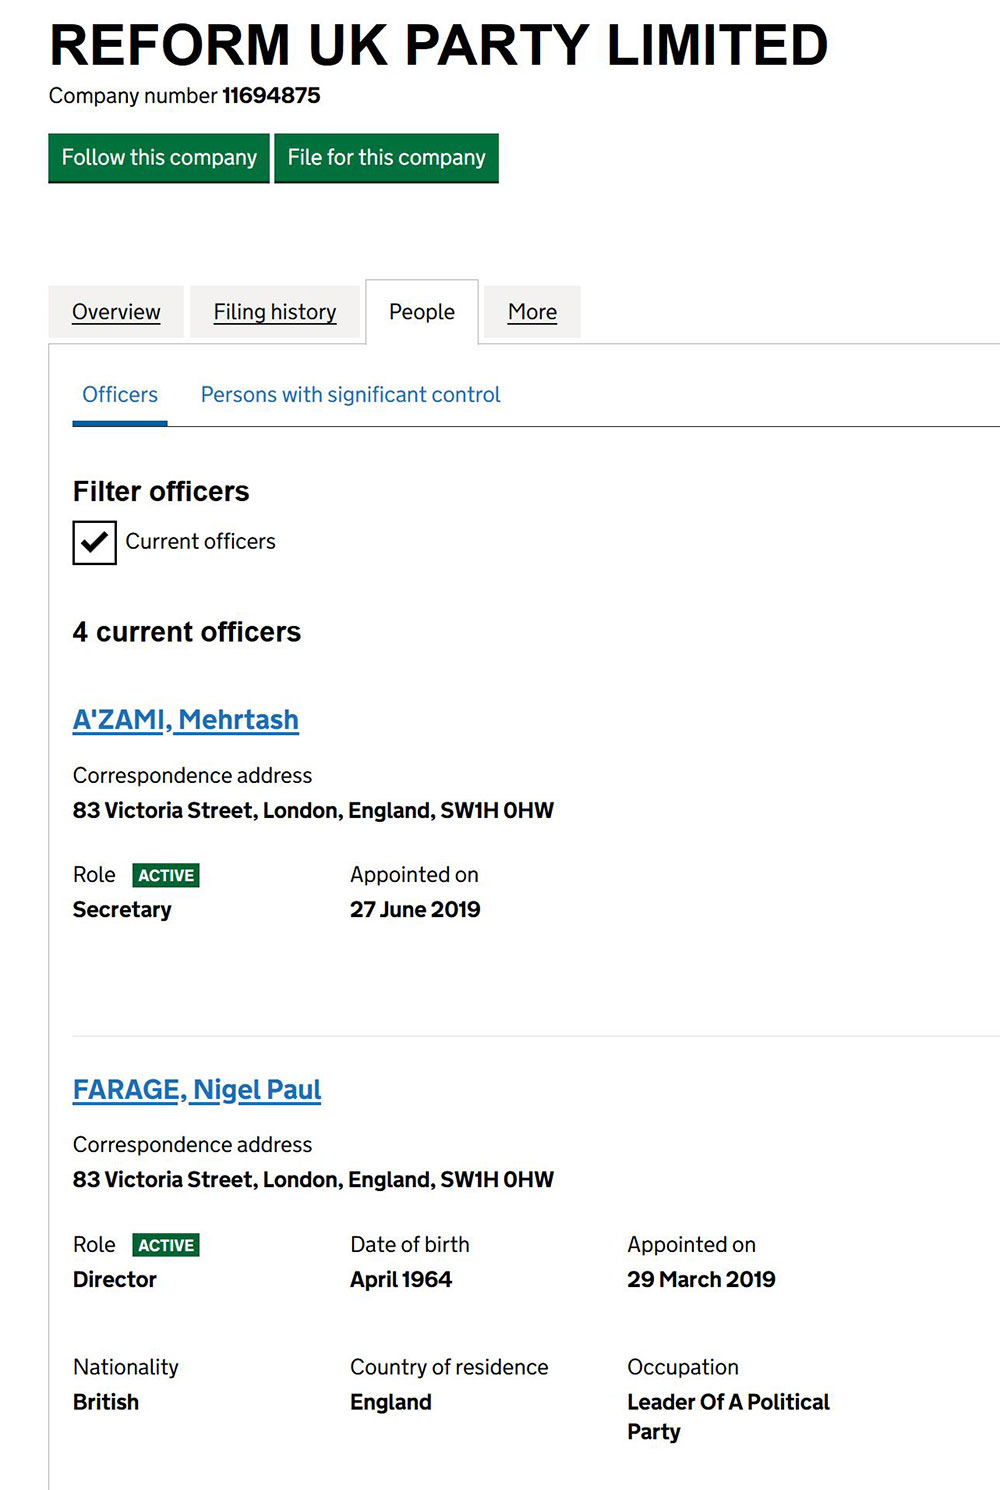Click the April 1964 date of birth

click(401, 1280)
